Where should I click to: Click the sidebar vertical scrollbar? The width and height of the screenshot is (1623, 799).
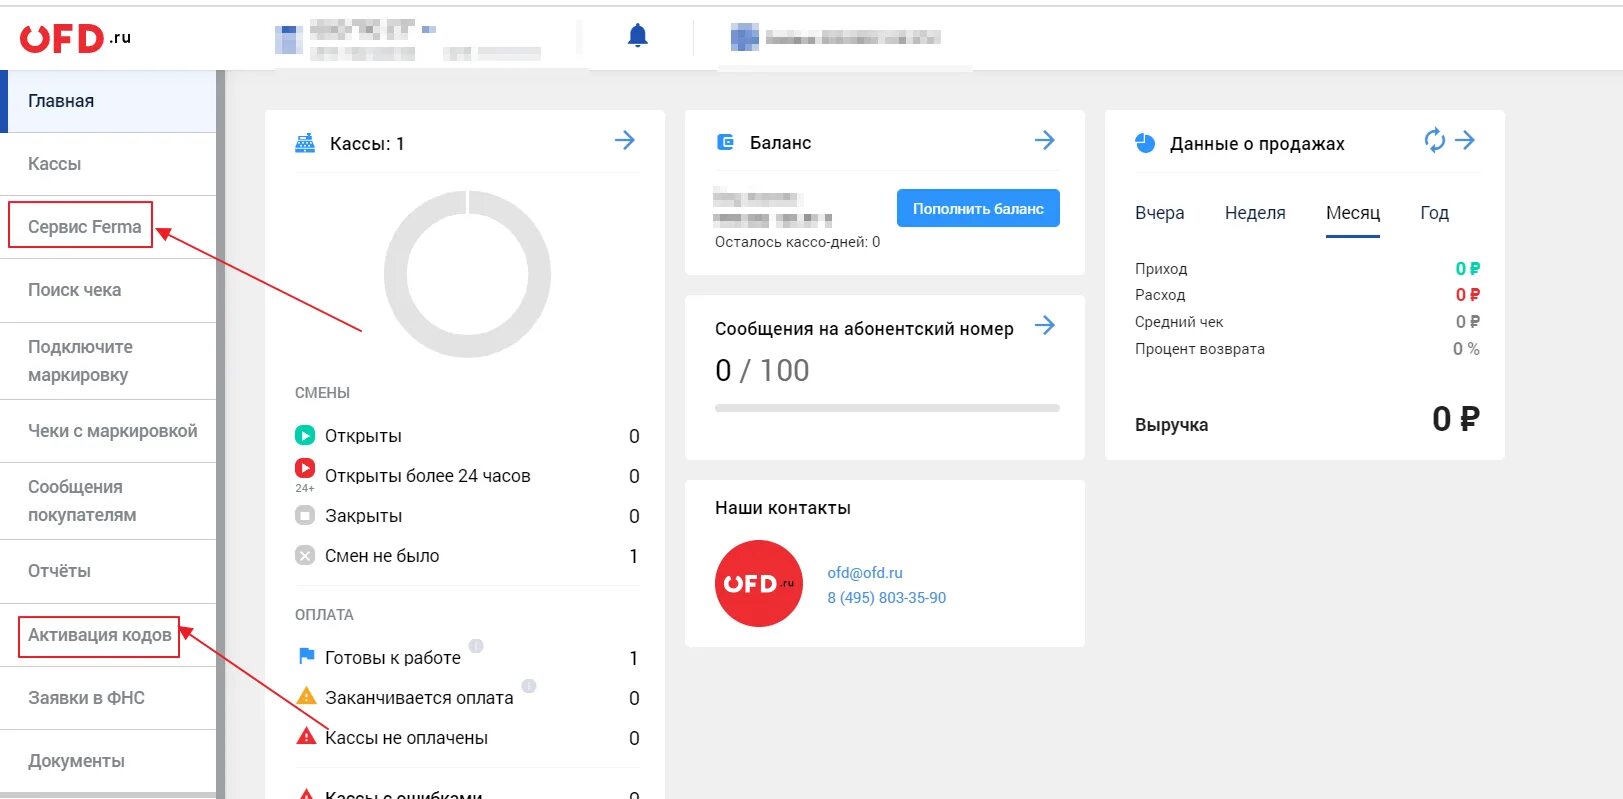tap(220, 434)
